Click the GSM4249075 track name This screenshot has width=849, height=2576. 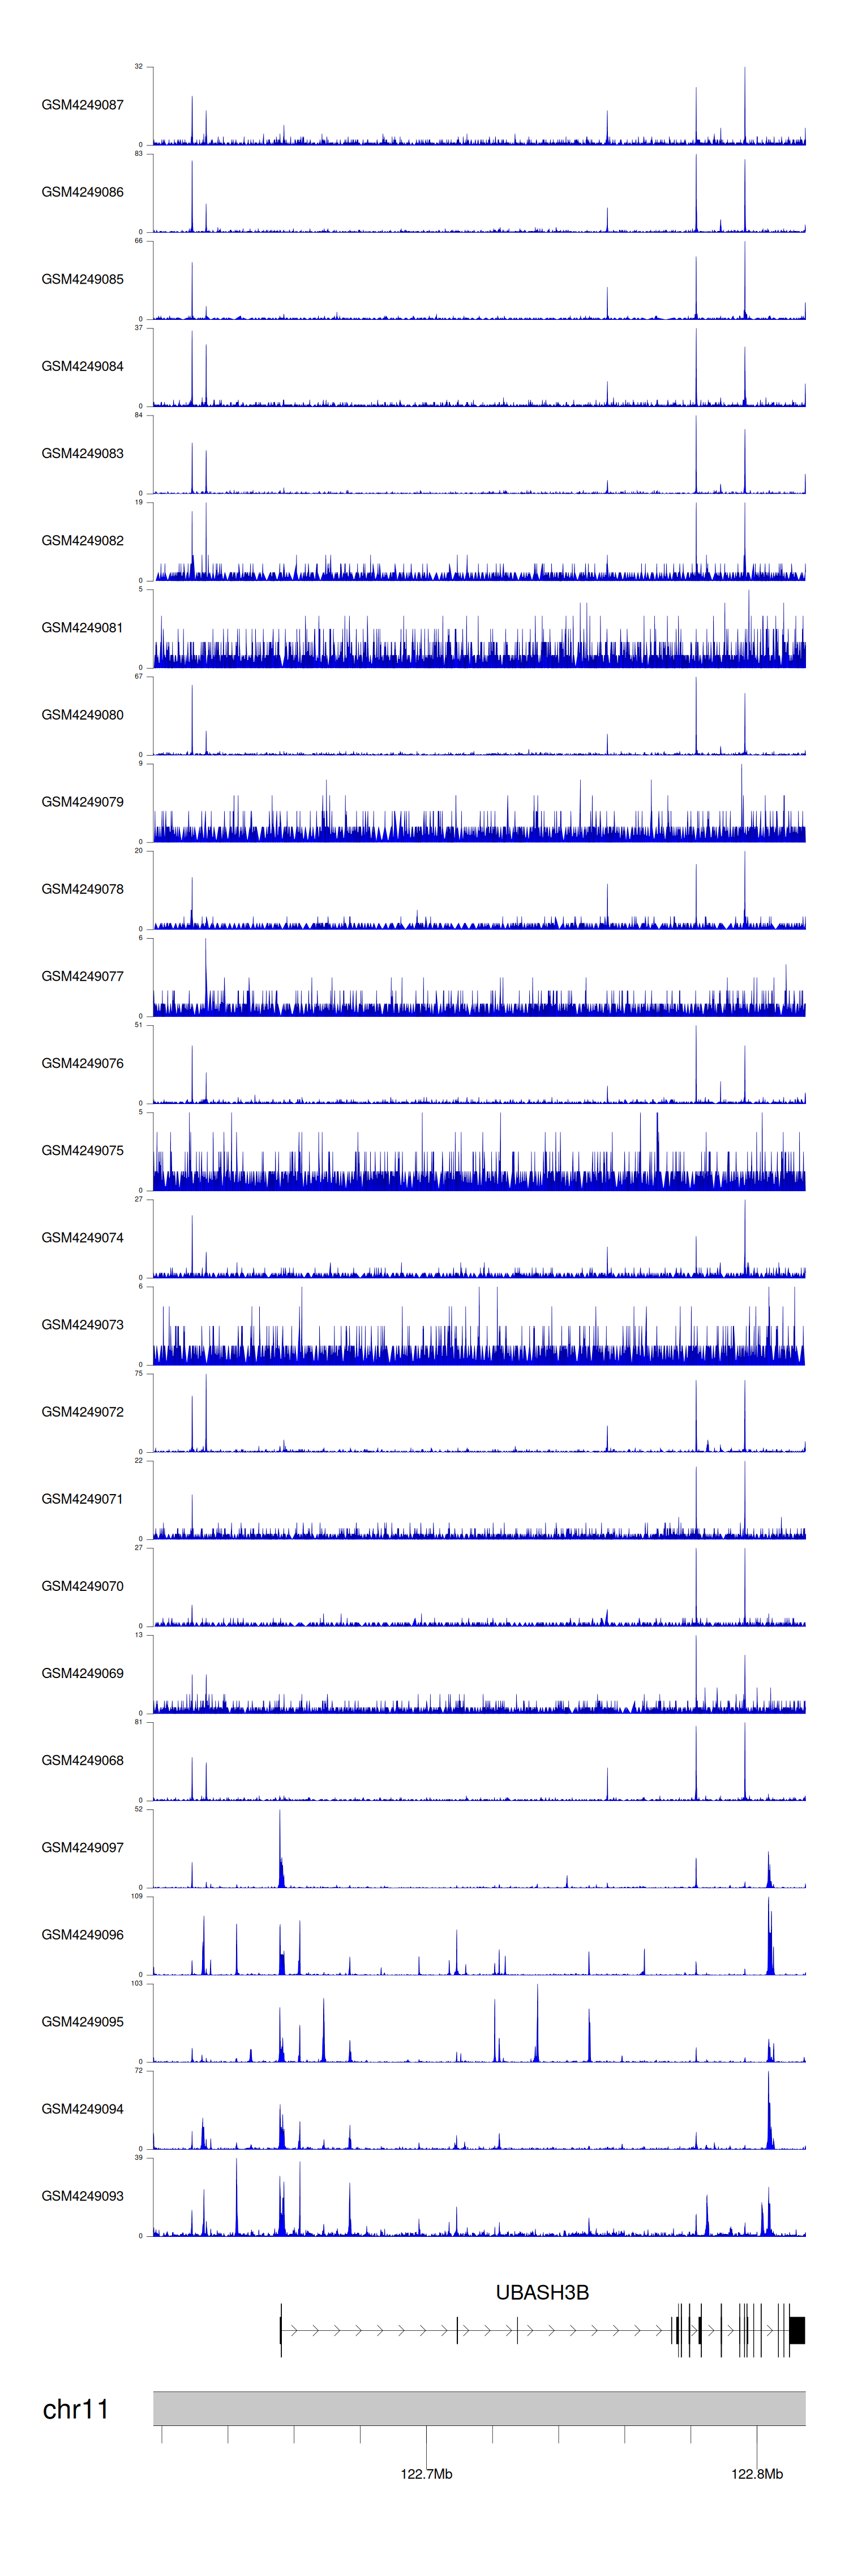82,1150
